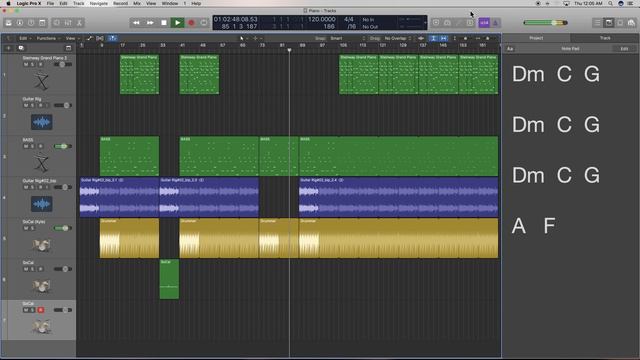The height and width of the screenshot is (360, 640).
Task: Toggle the Toolbar icon
Action: tap(42, 23)
